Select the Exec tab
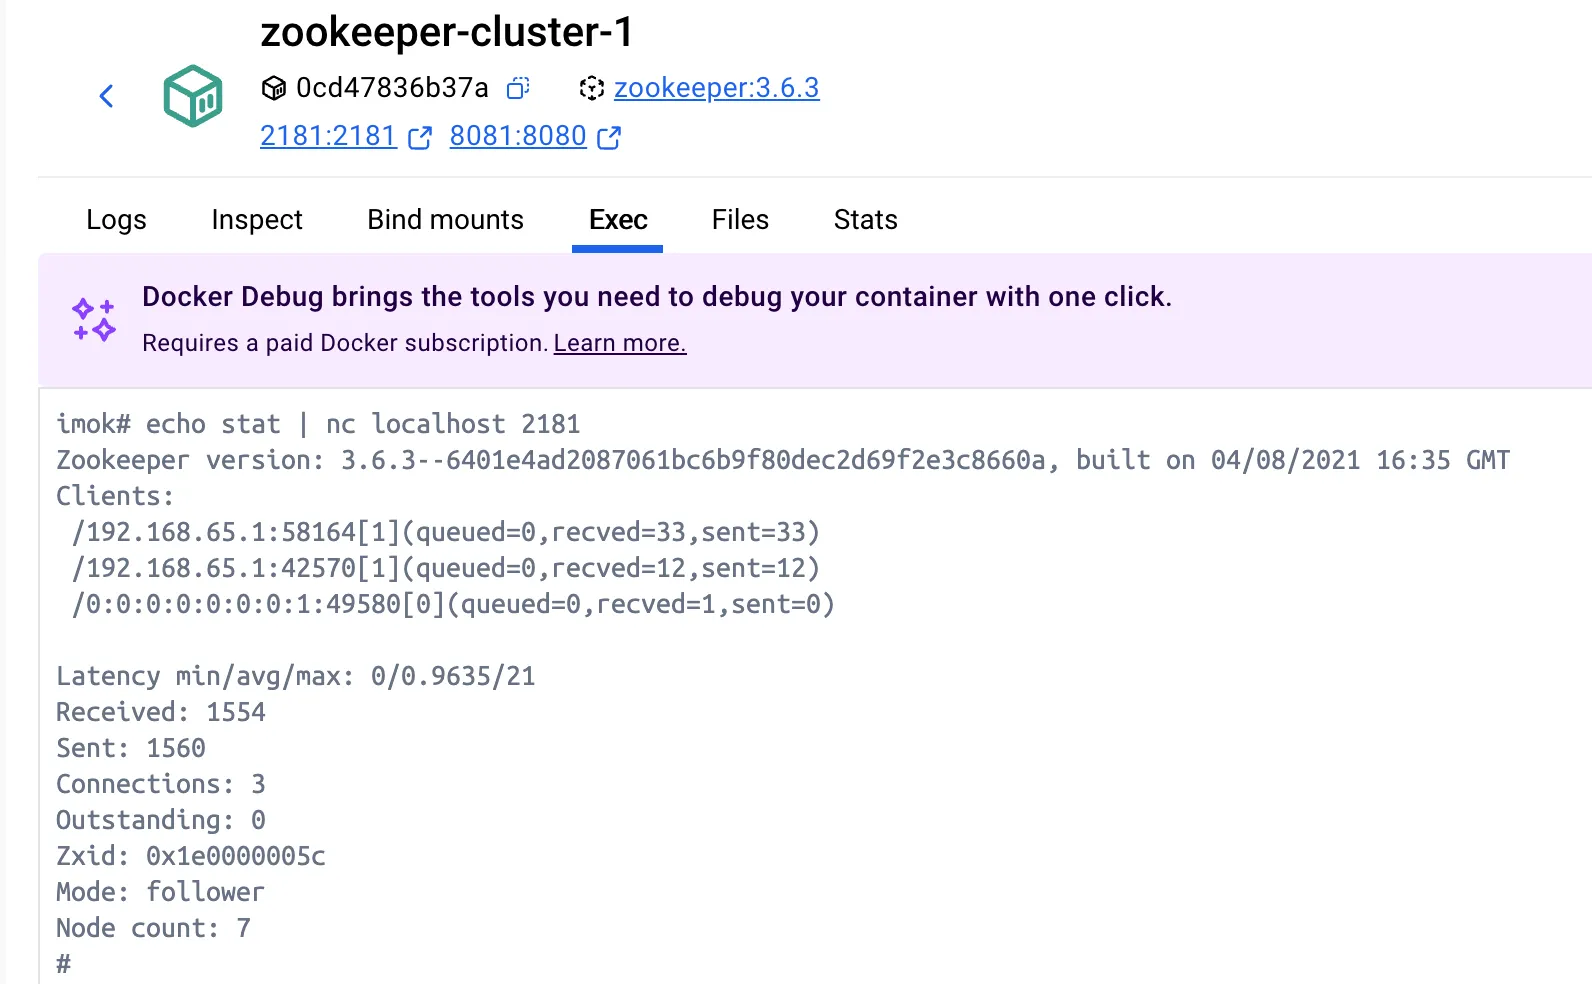Viewport: 1592px width, 984px height. (x=618, y=220)
